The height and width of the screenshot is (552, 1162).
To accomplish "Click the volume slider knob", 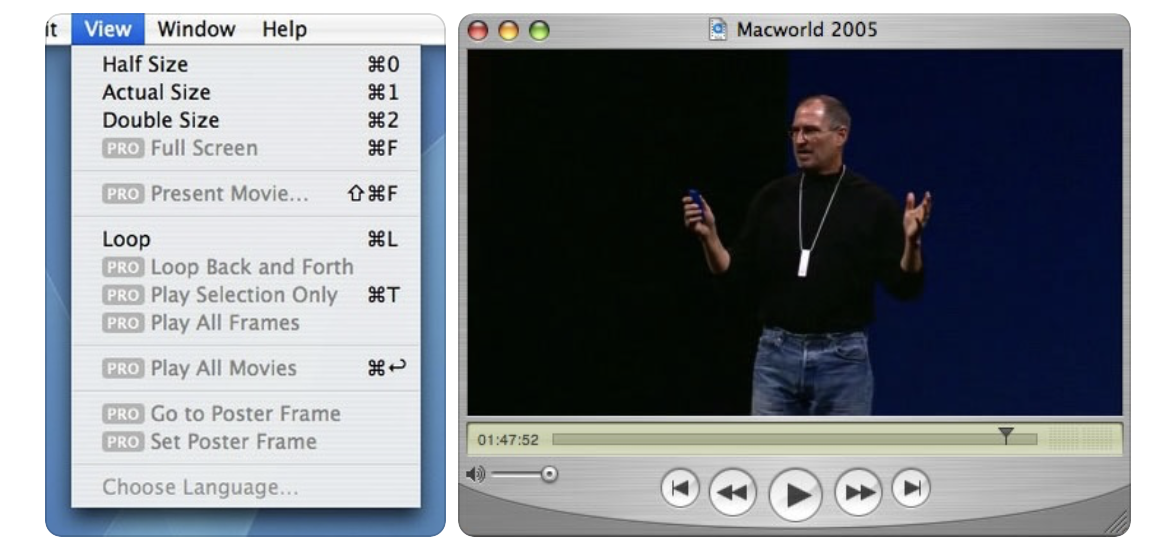I will coord(549,474).
